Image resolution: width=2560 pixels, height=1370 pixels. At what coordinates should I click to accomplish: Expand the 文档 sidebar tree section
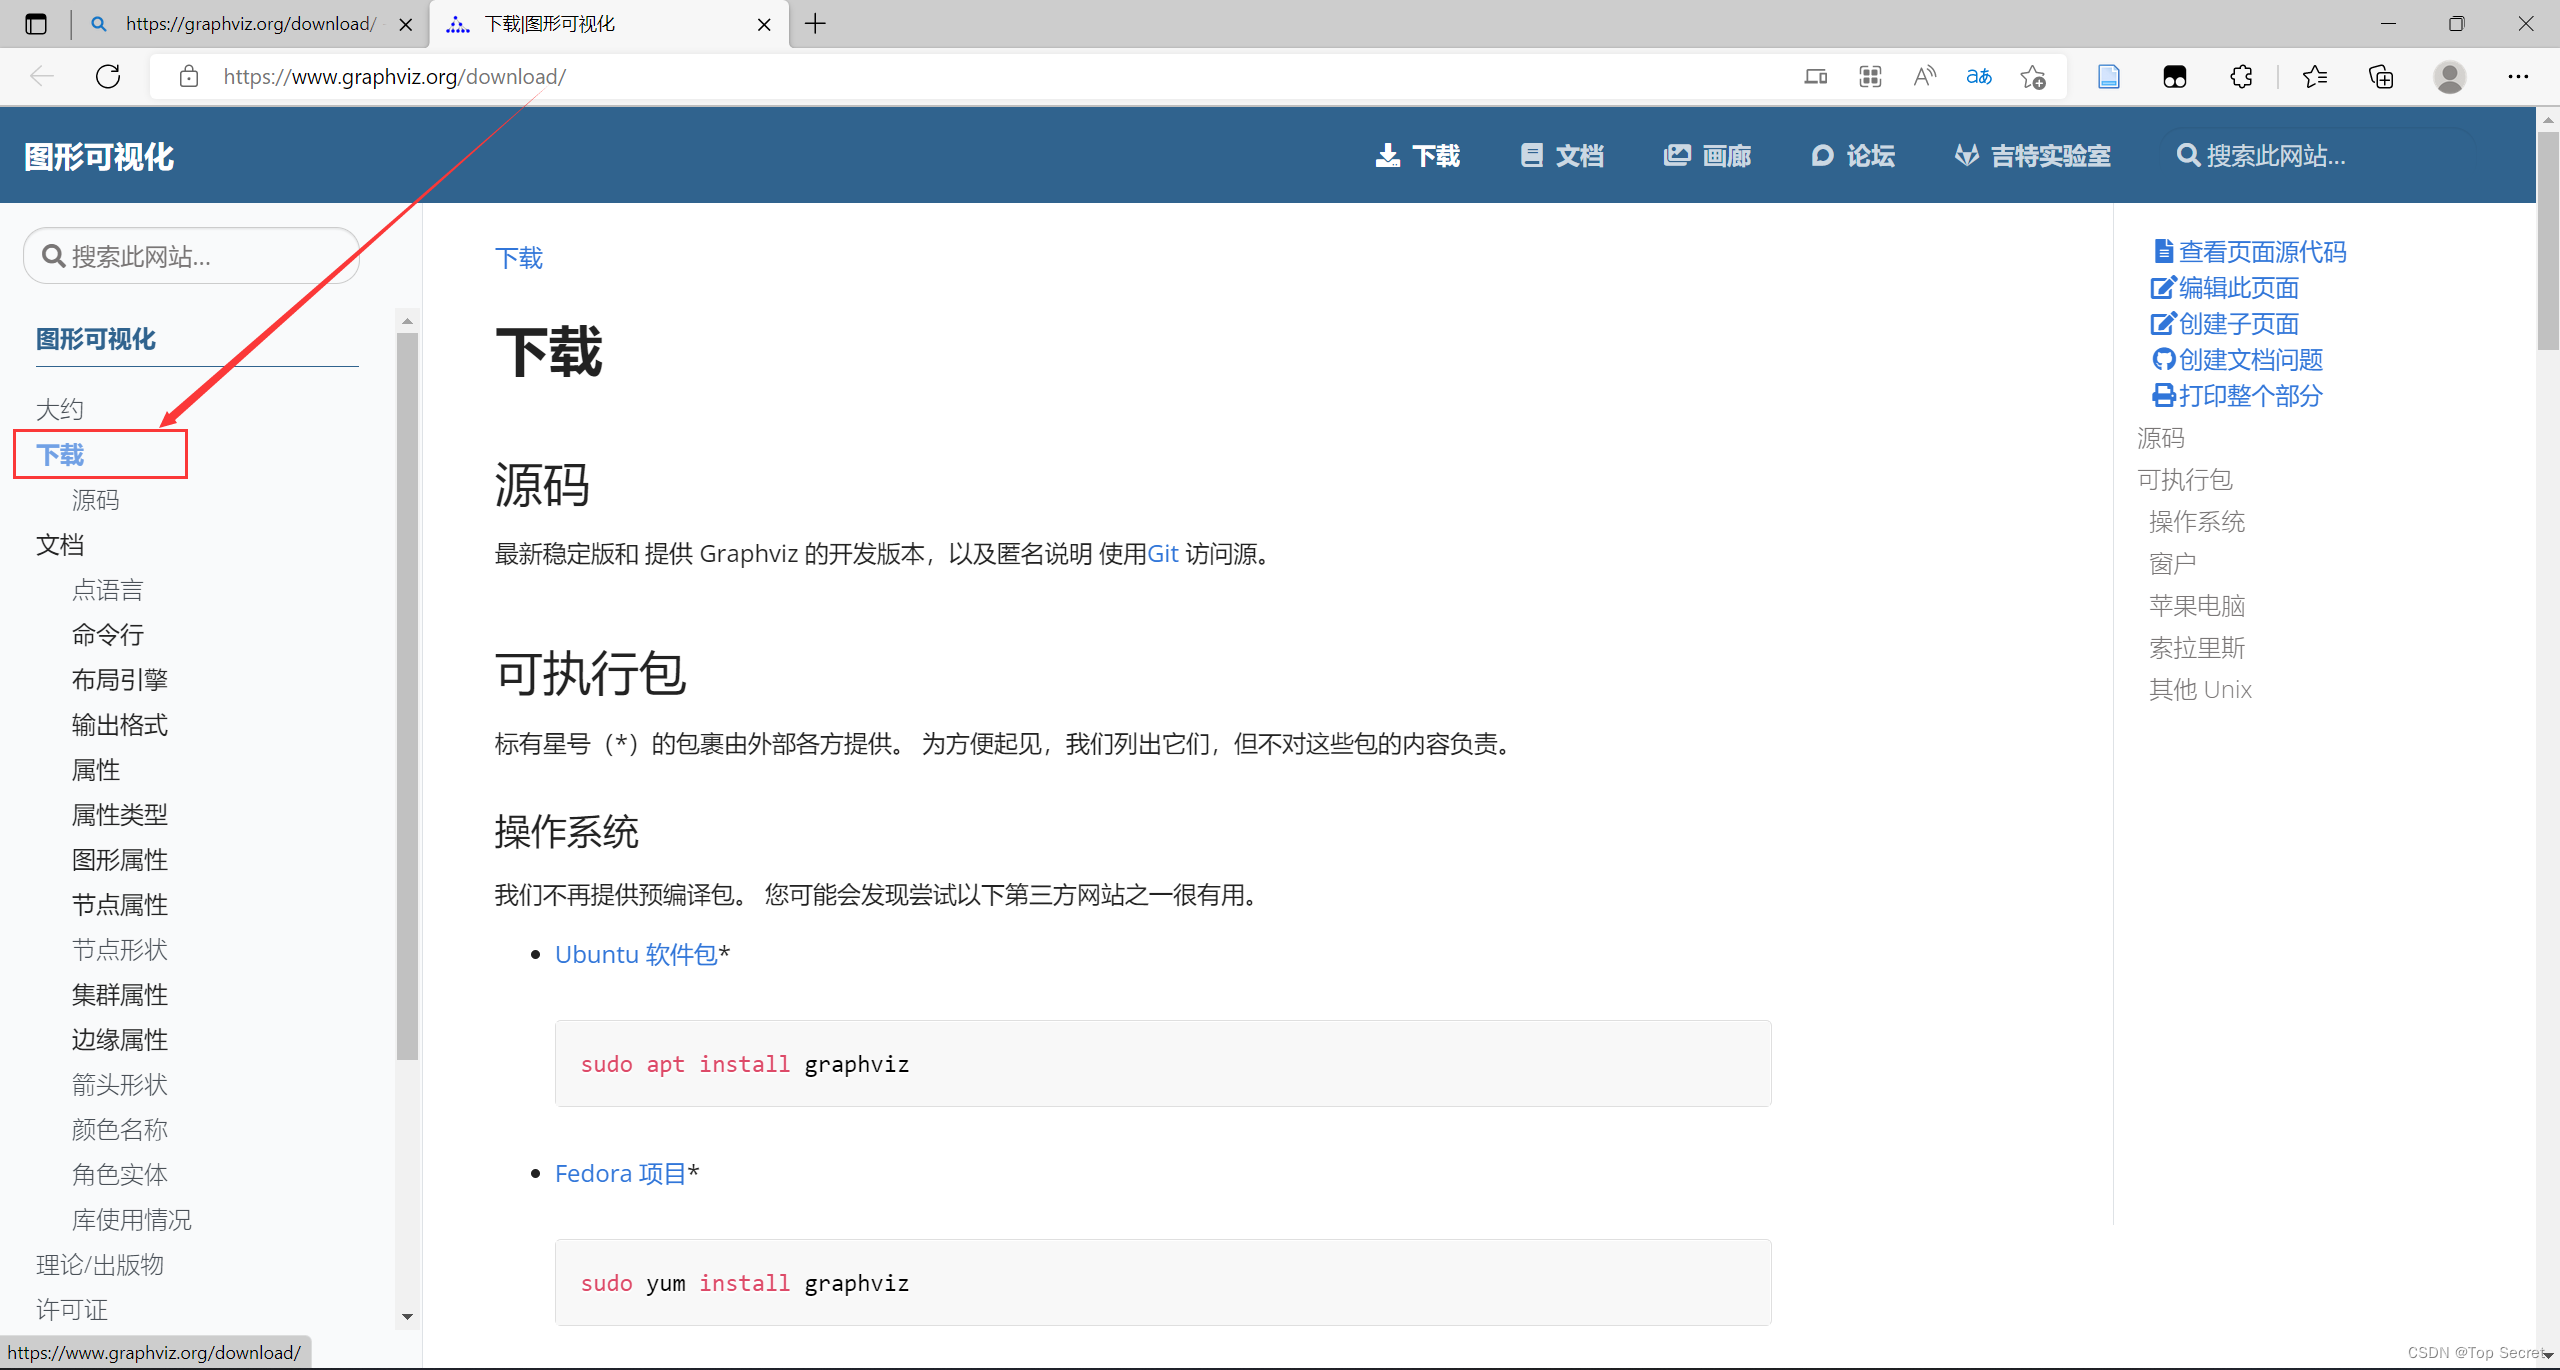click(60, 545)
